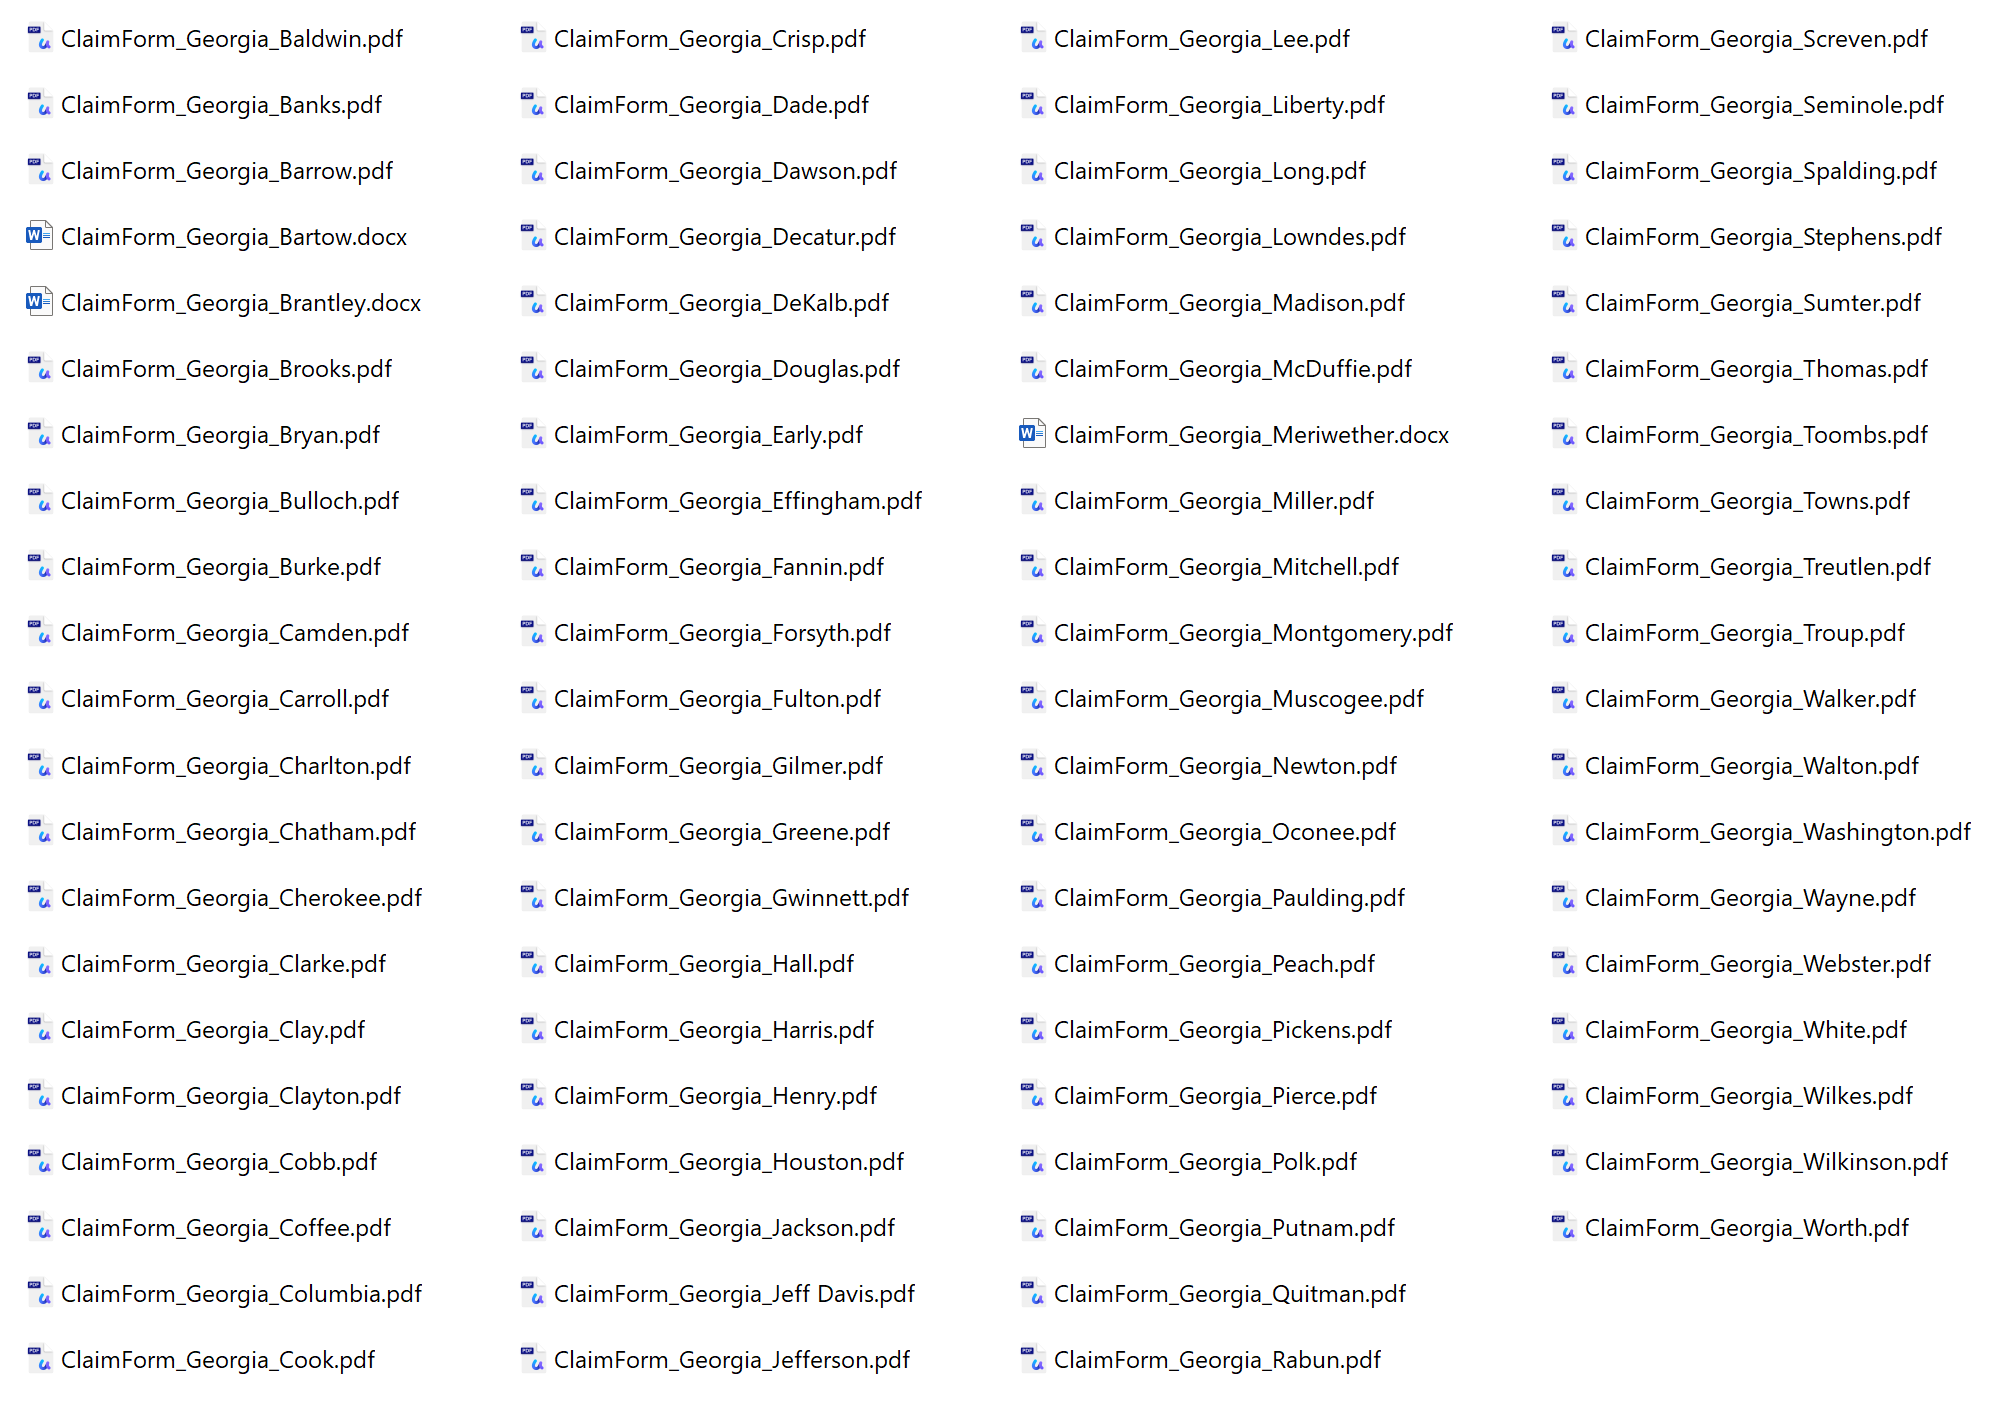
Task: Click the Word icon of ClaimForm_Georgia_Meriwether.docx
Action: [x=1032, y=435]
